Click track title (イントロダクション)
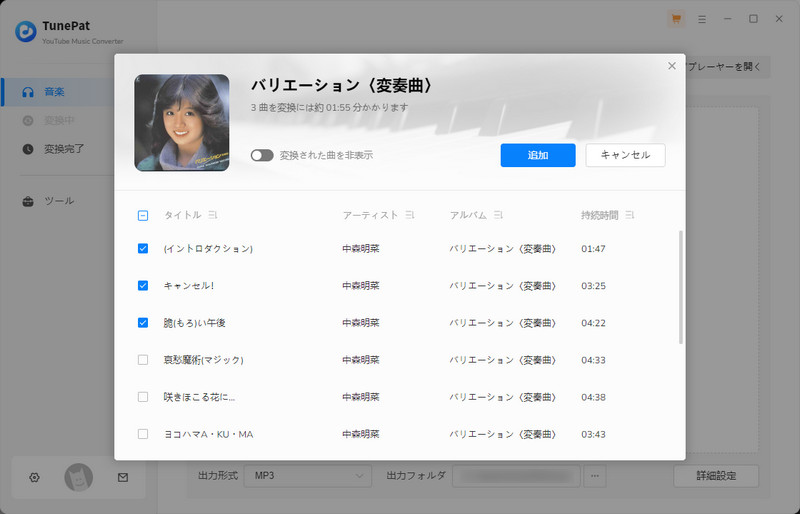Viewport: 800px width, 514px height. point(208,249)
